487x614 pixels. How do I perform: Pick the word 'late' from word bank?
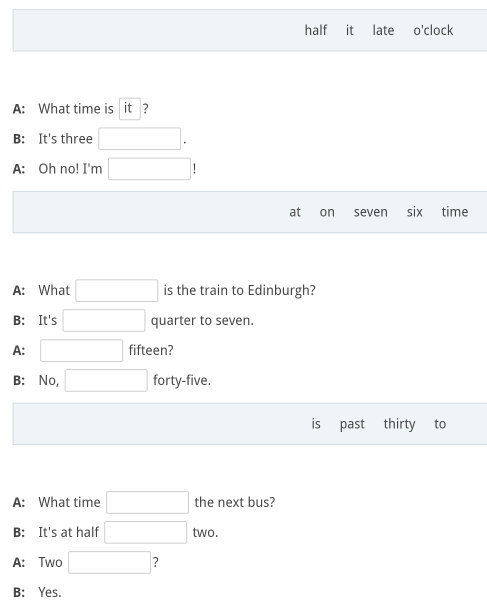[x=383, y=30]
